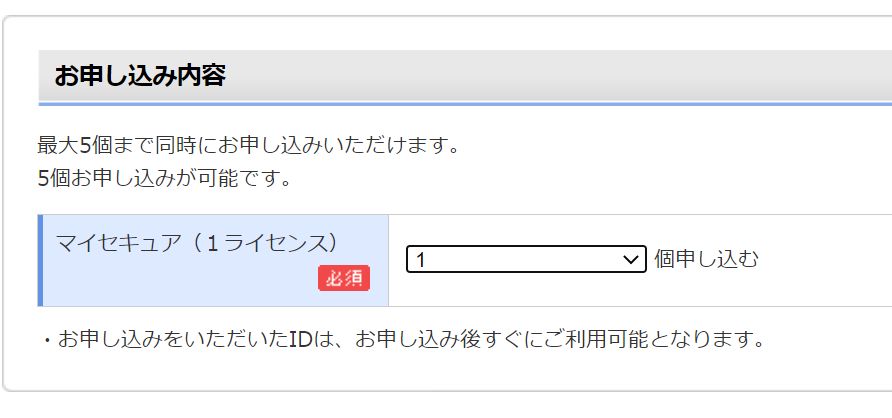This screenshot has height=418, width=892.
Task: Click the chevron arrow on quantity selector
Action: (630, 260)
